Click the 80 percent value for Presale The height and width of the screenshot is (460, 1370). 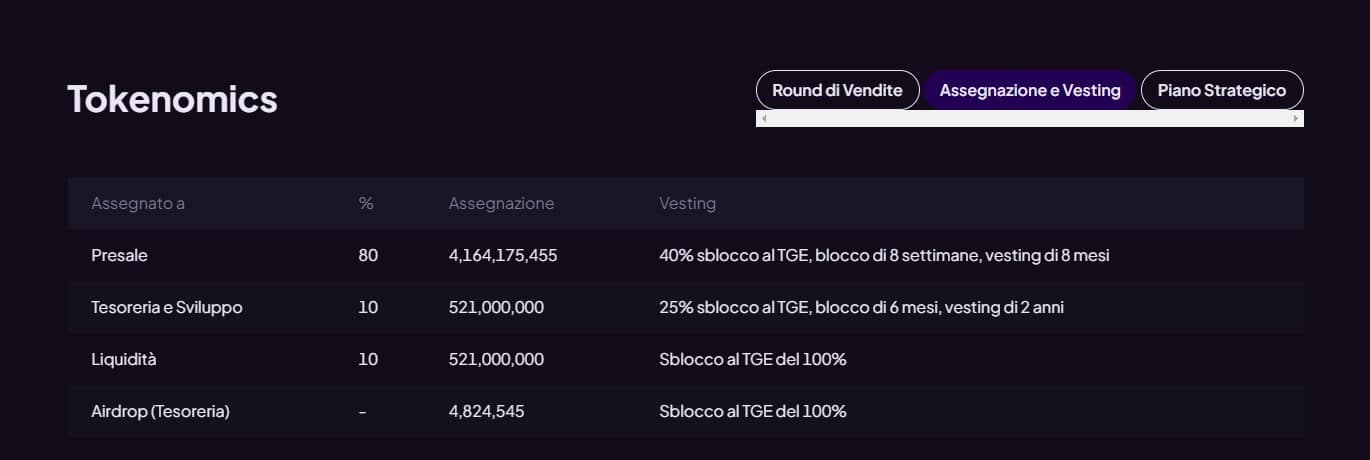click(368, 255)
